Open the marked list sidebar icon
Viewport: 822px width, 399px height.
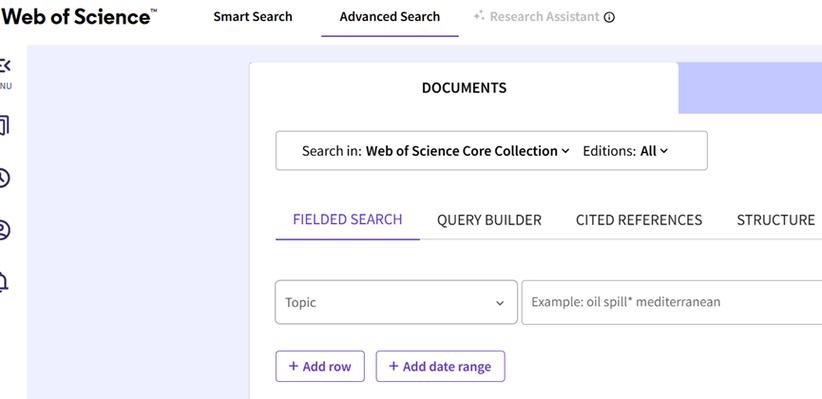[4, 126]
